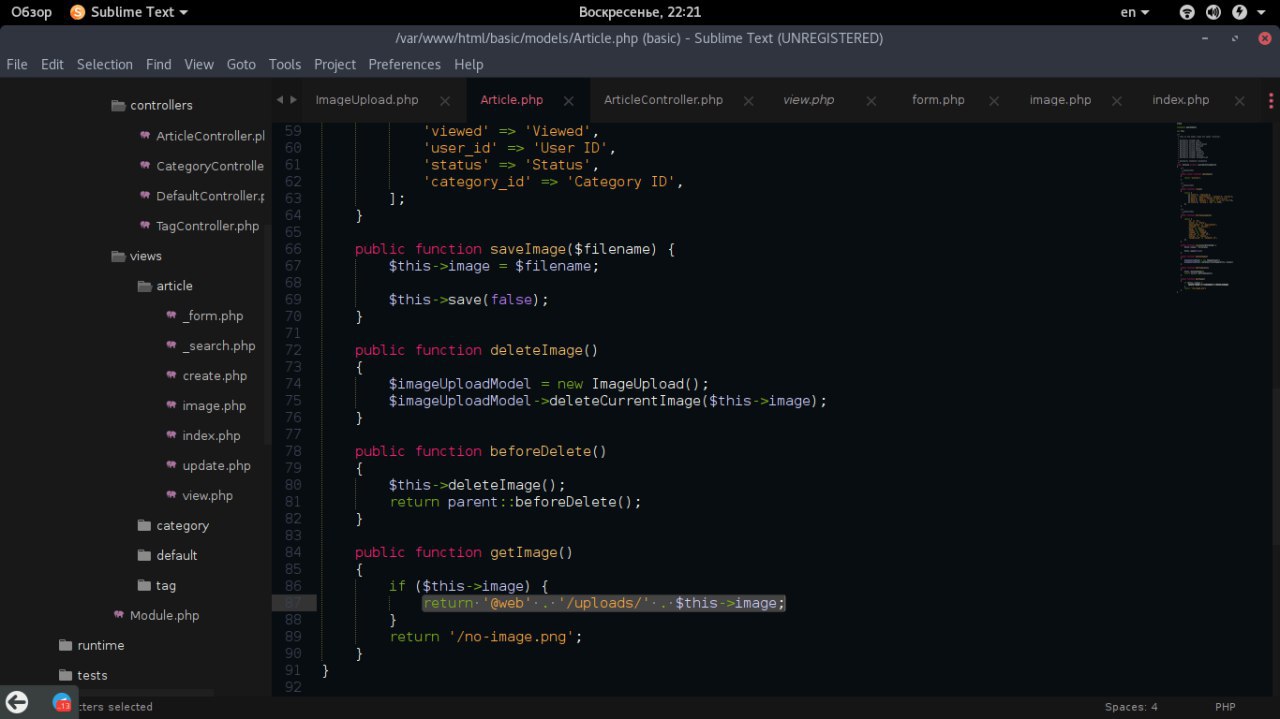The width and height of the screenshot is (1280, 719).
Task: Click the folder icon beside article
Action: tap(145, 286)
